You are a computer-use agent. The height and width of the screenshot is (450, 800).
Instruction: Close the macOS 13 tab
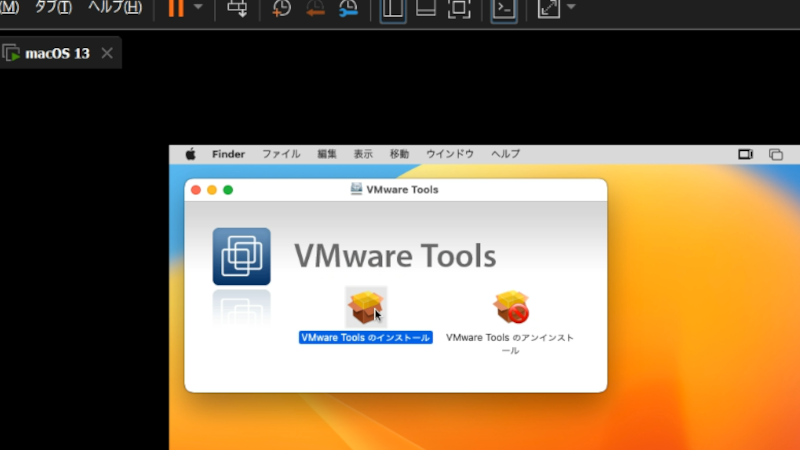tap(107, 53)
